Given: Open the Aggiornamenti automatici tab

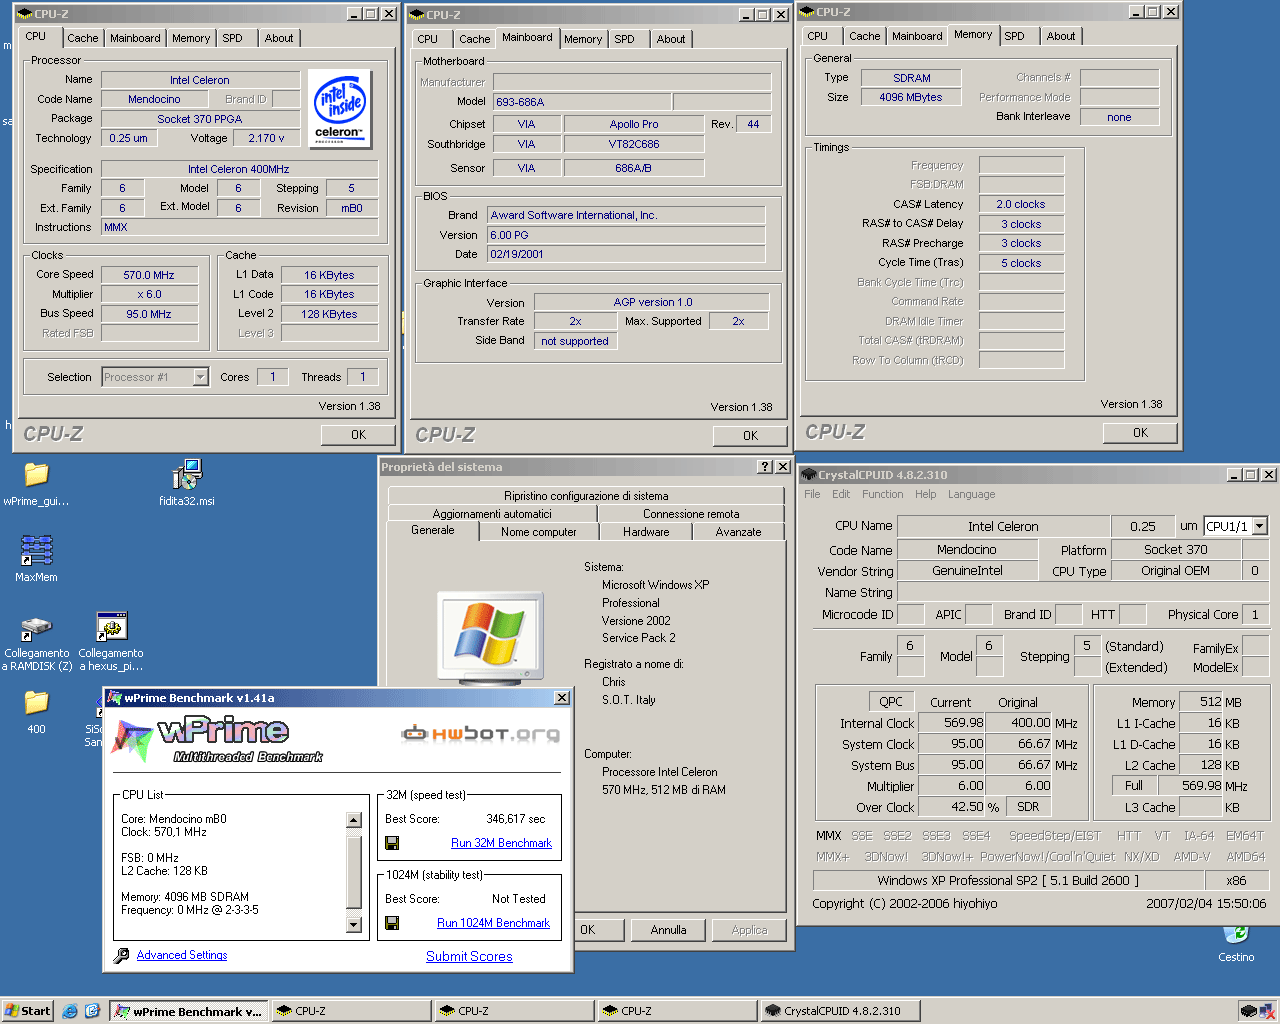Looking at the screenshot, I should (492, 514).
